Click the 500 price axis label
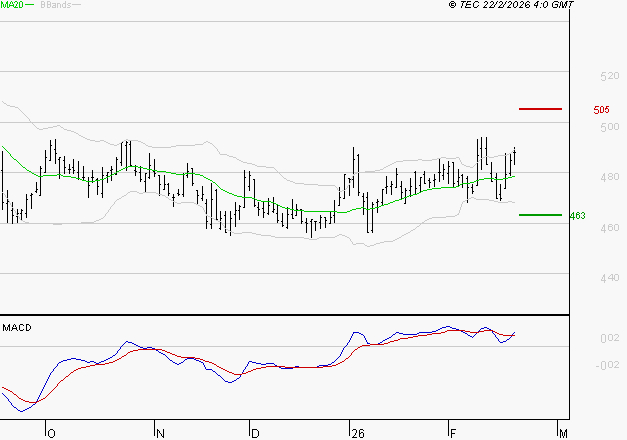Image resolution: width=627 pixels, height=440 pixels. [581, 127]
